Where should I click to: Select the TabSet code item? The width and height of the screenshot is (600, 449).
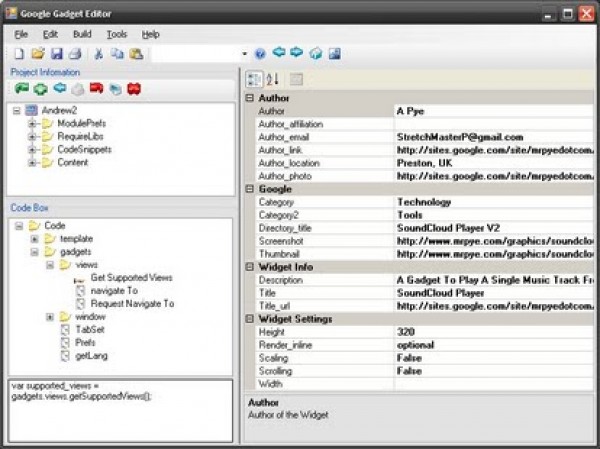[91, 329]
